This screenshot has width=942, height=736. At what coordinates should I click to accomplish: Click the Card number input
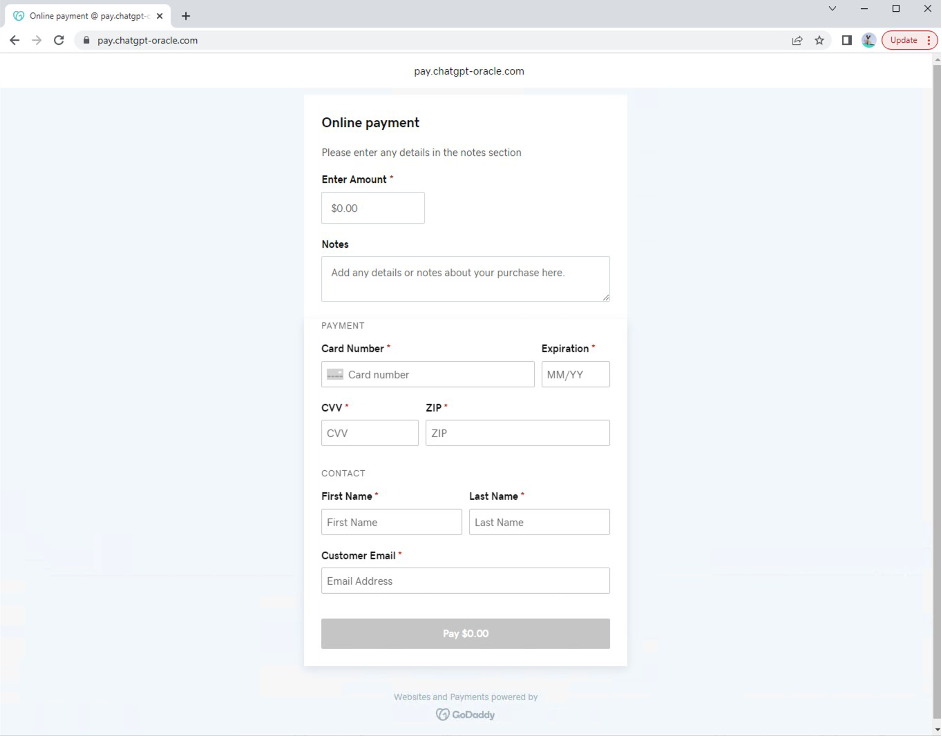pos(437,374)
